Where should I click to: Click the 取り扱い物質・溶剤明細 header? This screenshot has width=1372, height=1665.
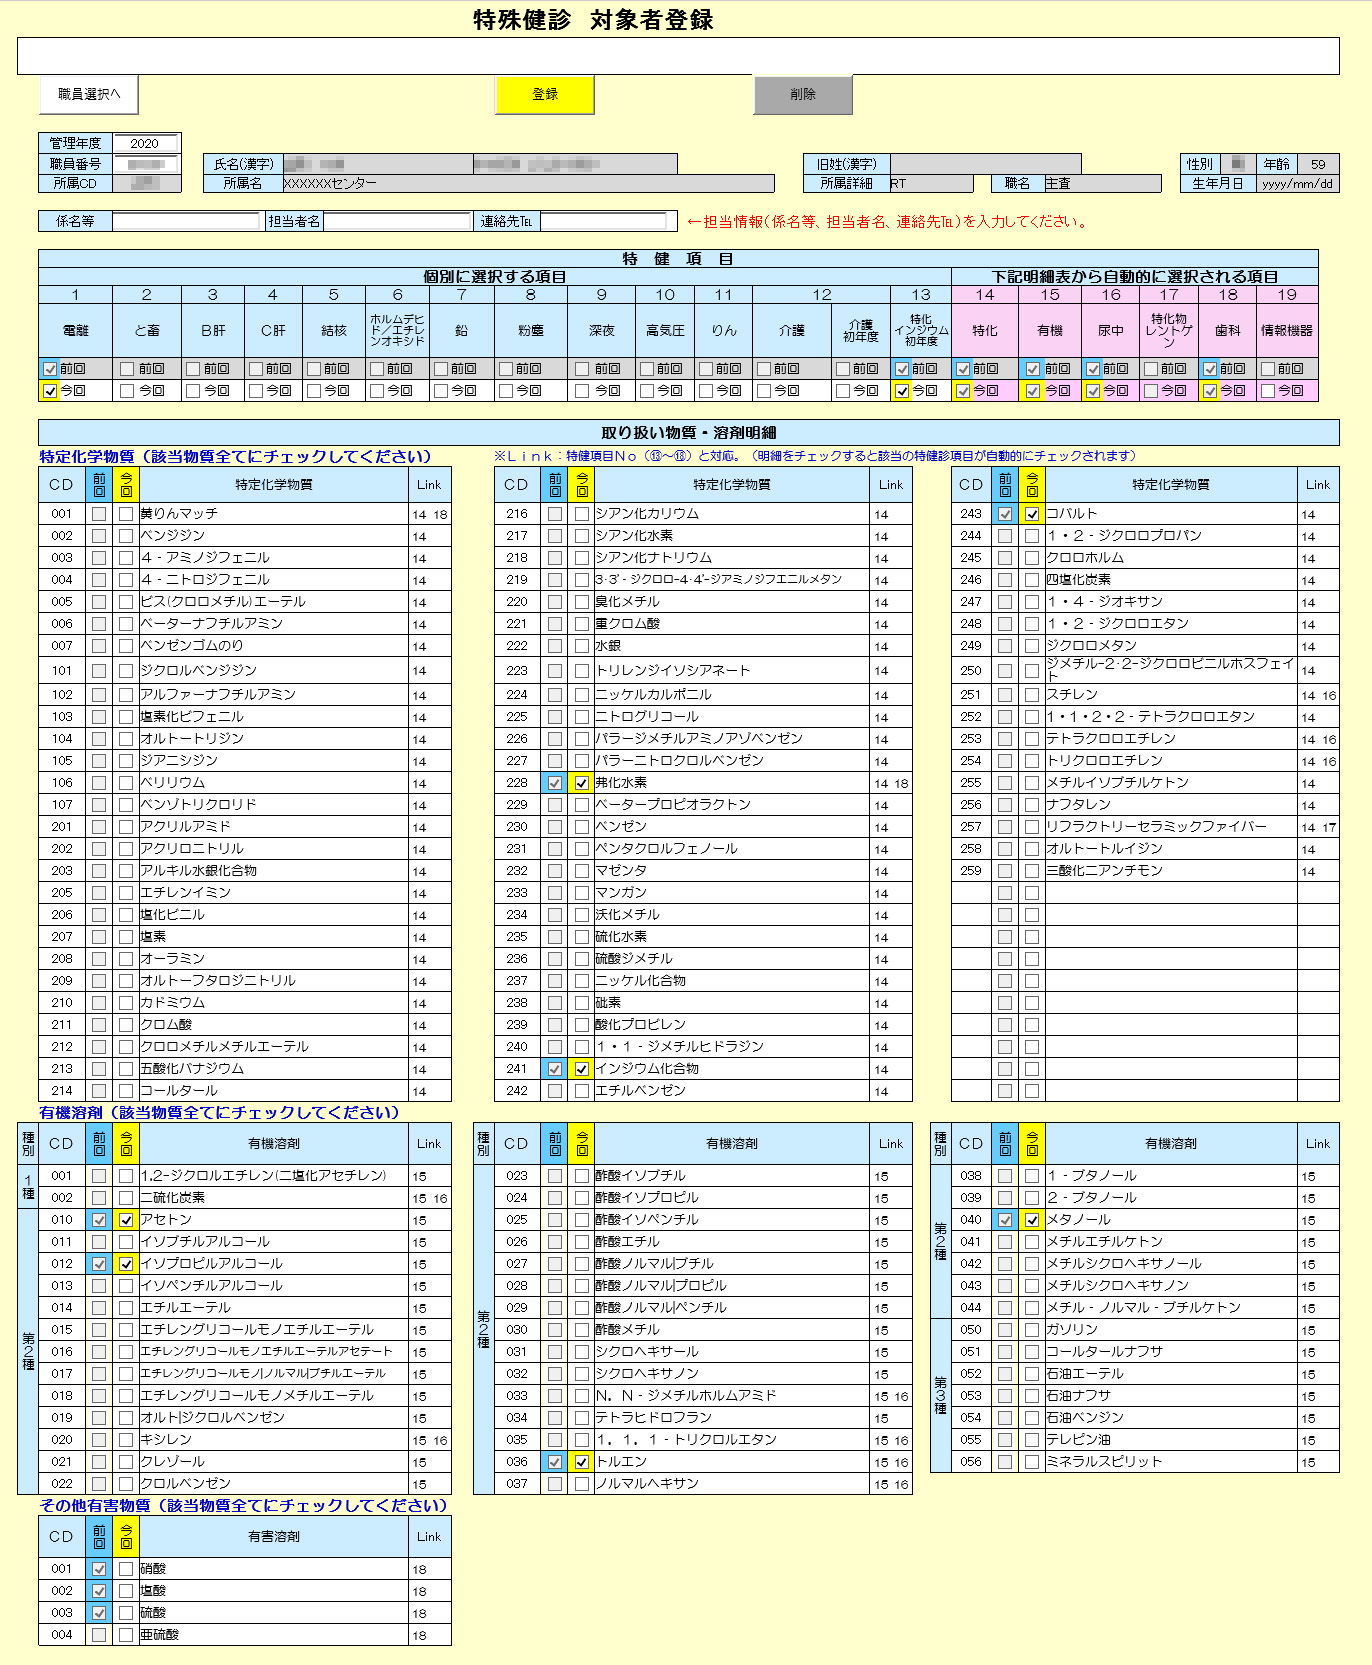(x=689, y=433)
